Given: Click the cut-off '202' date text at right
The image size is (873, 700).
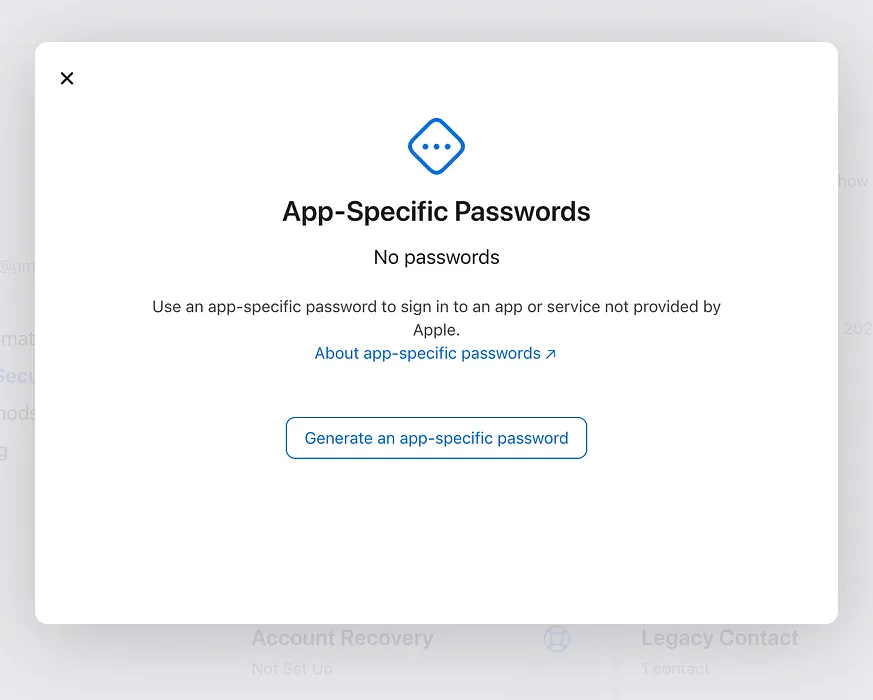Looking at the screenshot, I should [857, 329].
